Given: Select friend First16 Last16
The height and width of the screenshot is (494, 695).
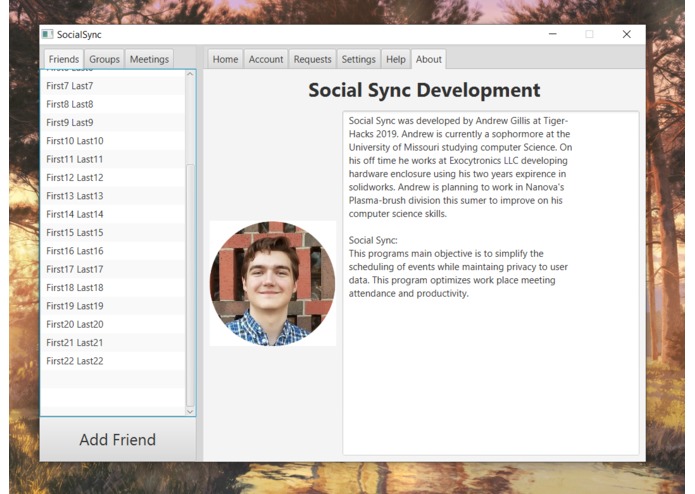Looking at the screenshot, I should pyautogui.click(x=113, y=251).
